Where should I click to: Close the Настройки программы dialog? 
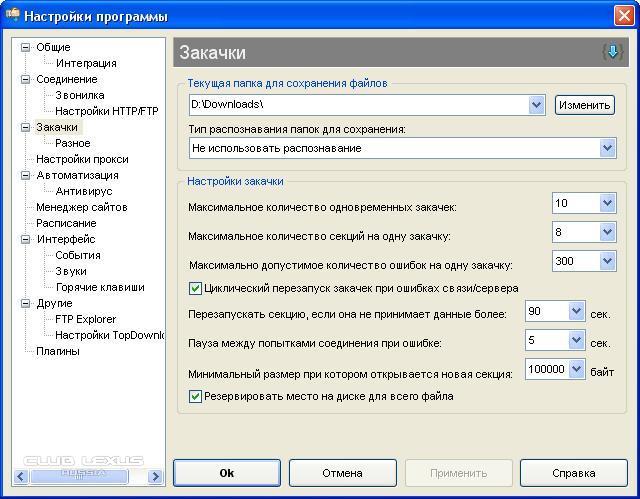[x=621, y=16]
